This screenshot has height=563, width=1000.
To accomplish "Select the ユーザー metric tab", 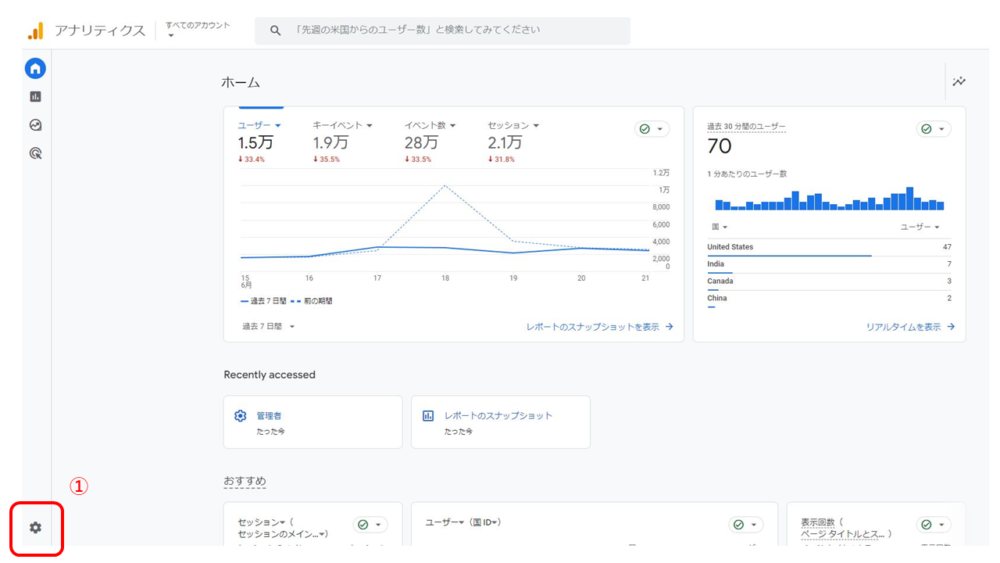I will [259, 126].
